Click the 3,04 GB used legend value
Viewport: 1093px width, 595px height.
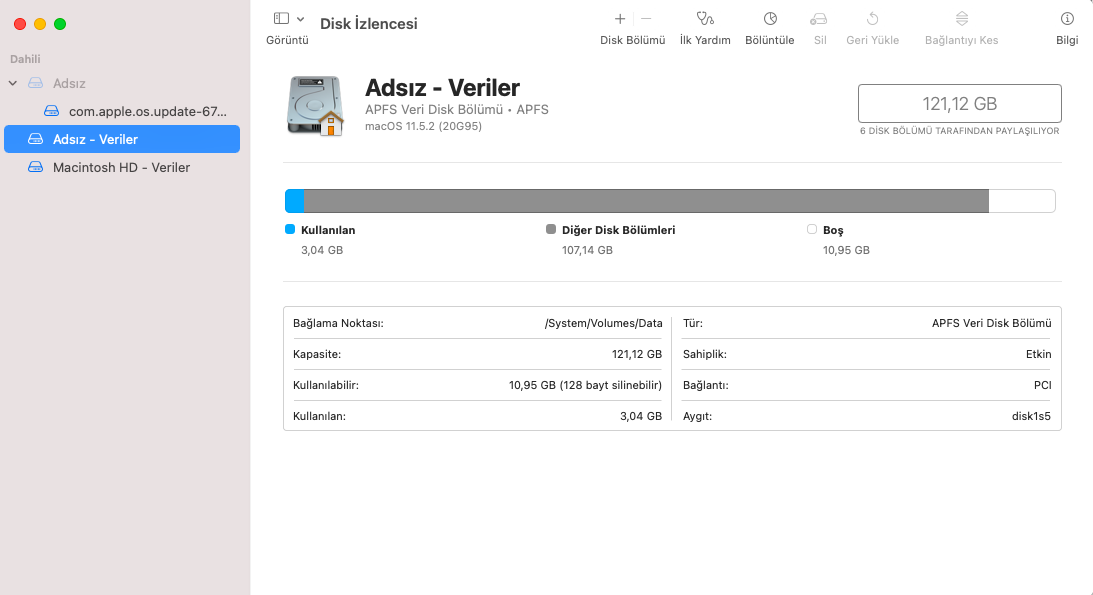pyautogui.click(x=322, y=250)
